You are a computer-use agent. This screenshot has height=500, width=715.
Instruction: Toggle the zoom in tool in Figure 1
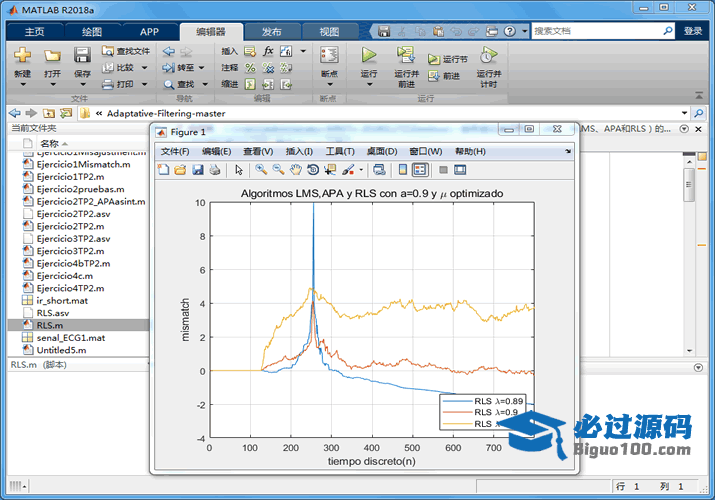[261, 170]
